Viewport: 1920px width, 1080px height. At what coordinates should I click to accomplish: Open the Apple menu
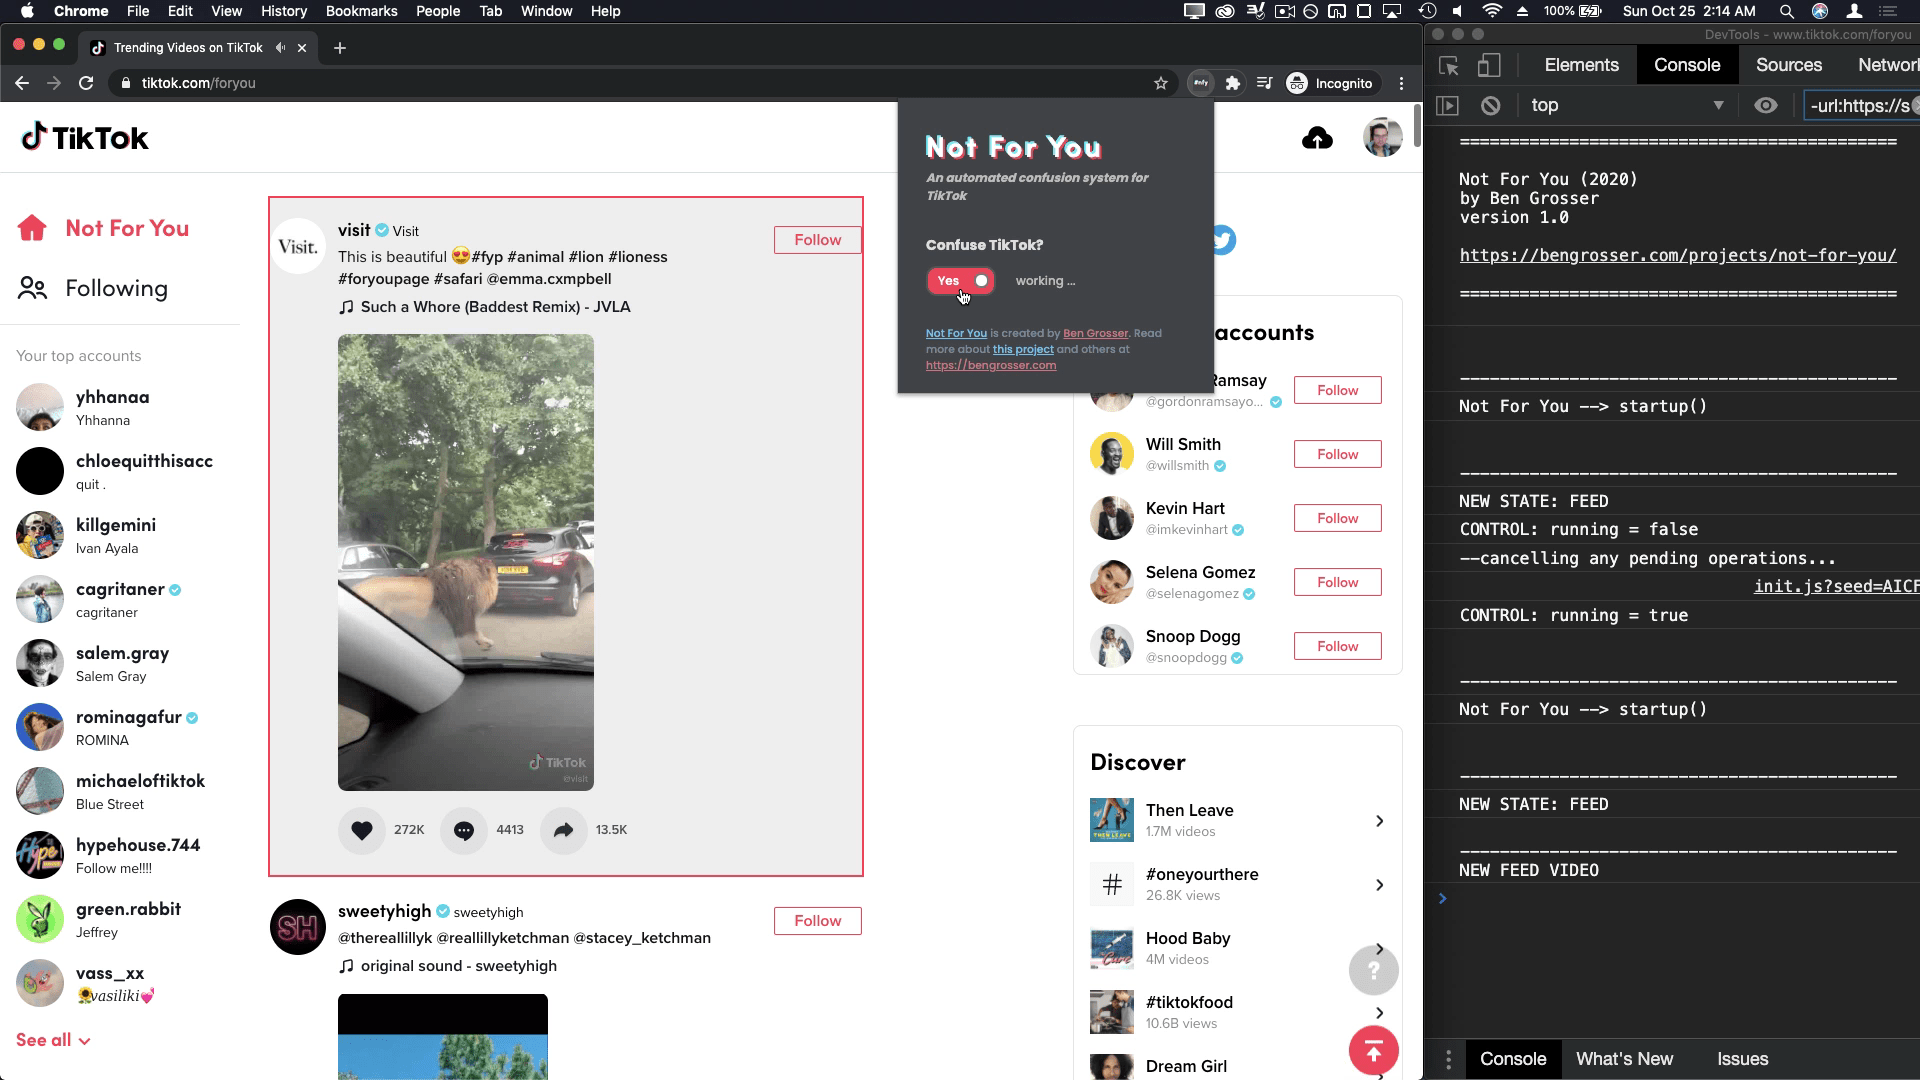[27, 11]
